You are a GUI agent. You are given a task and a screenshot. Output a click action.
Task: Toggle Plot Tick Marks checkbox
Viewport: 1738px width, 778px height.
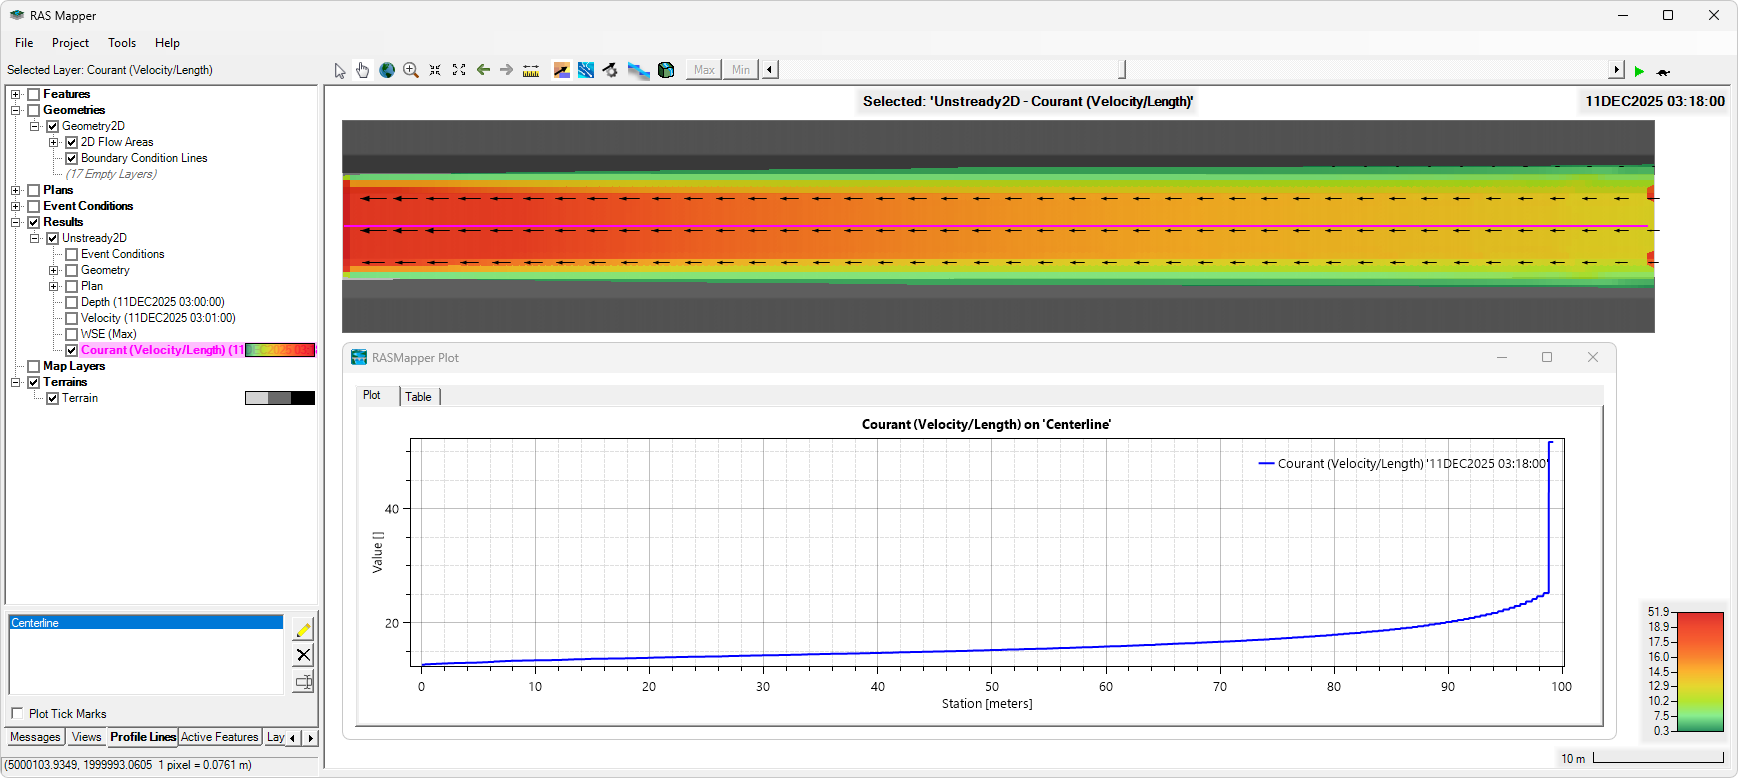pos(17,713)
